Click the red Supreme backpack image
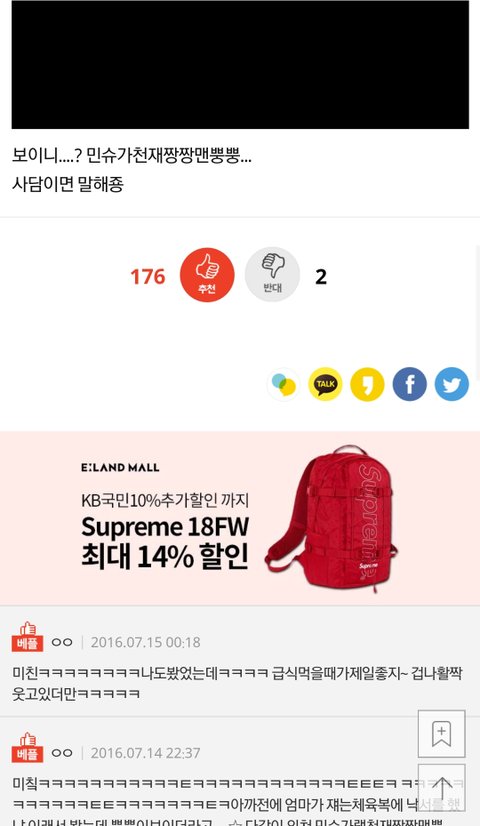Screen dimensions: 480x826 coord(332,519)
